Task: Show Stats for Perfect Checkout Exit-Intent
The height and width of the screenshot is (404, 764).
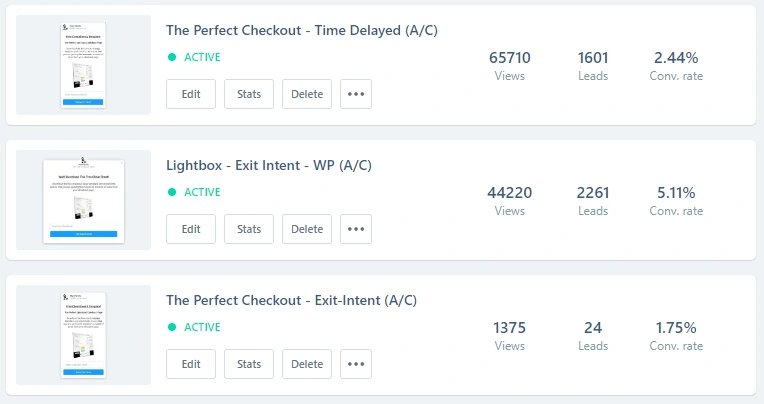Action: [249, 364]
